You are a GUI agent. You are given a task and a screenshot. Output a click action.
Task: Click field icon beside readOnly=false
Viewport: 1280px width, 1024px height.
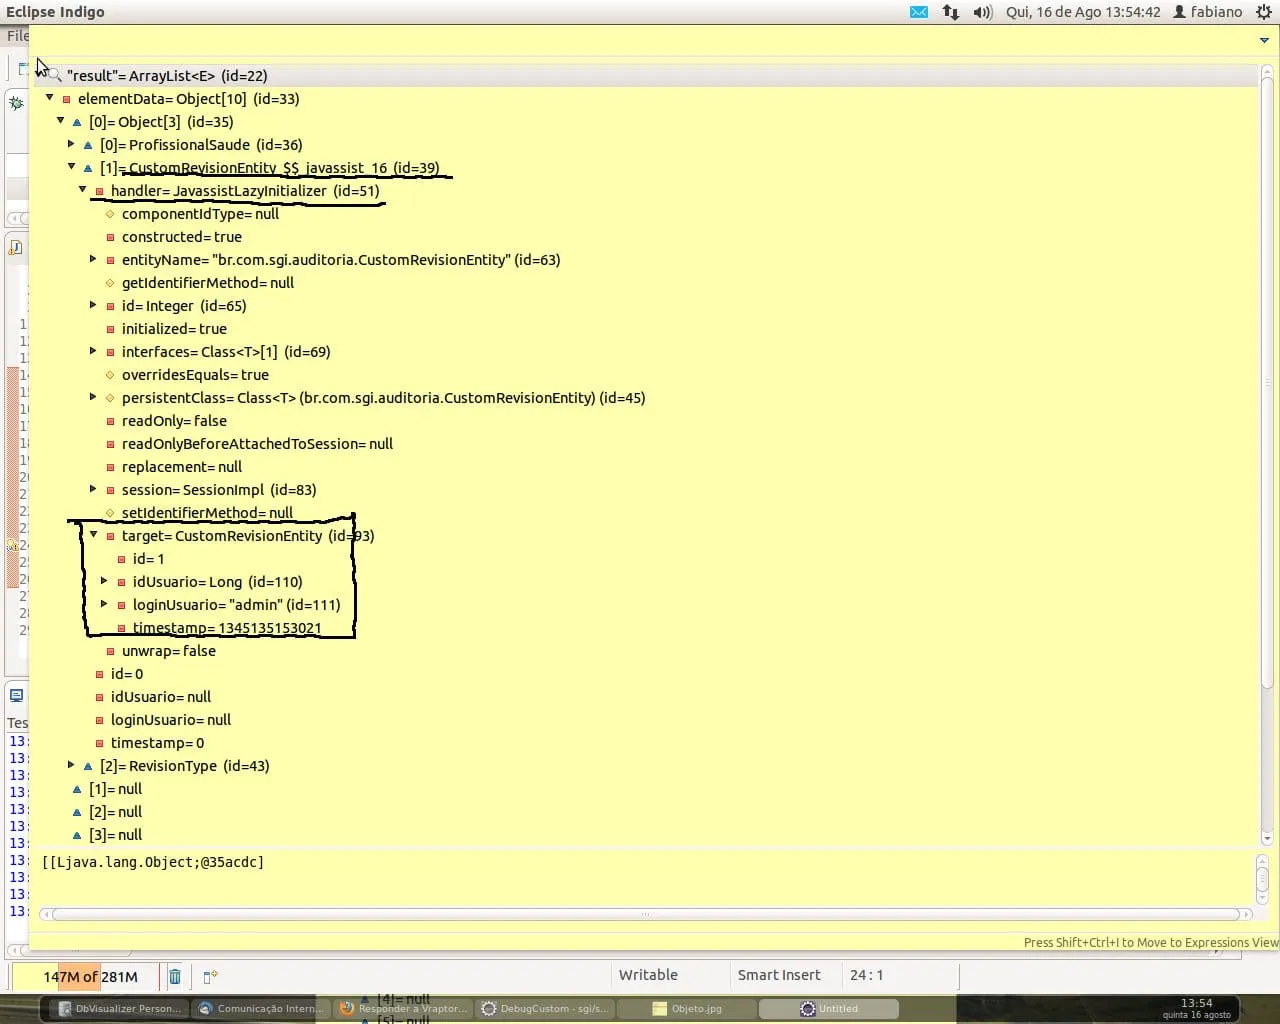point(111,421)
